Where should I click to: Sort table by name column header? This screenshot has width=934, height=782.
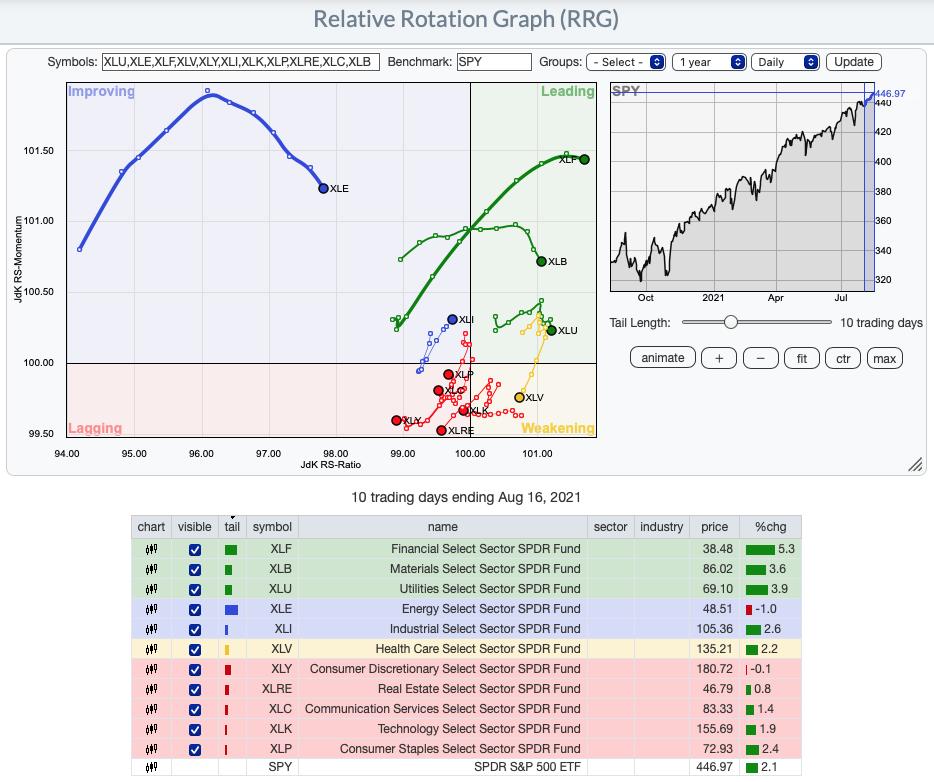click(x=443, y=526)
